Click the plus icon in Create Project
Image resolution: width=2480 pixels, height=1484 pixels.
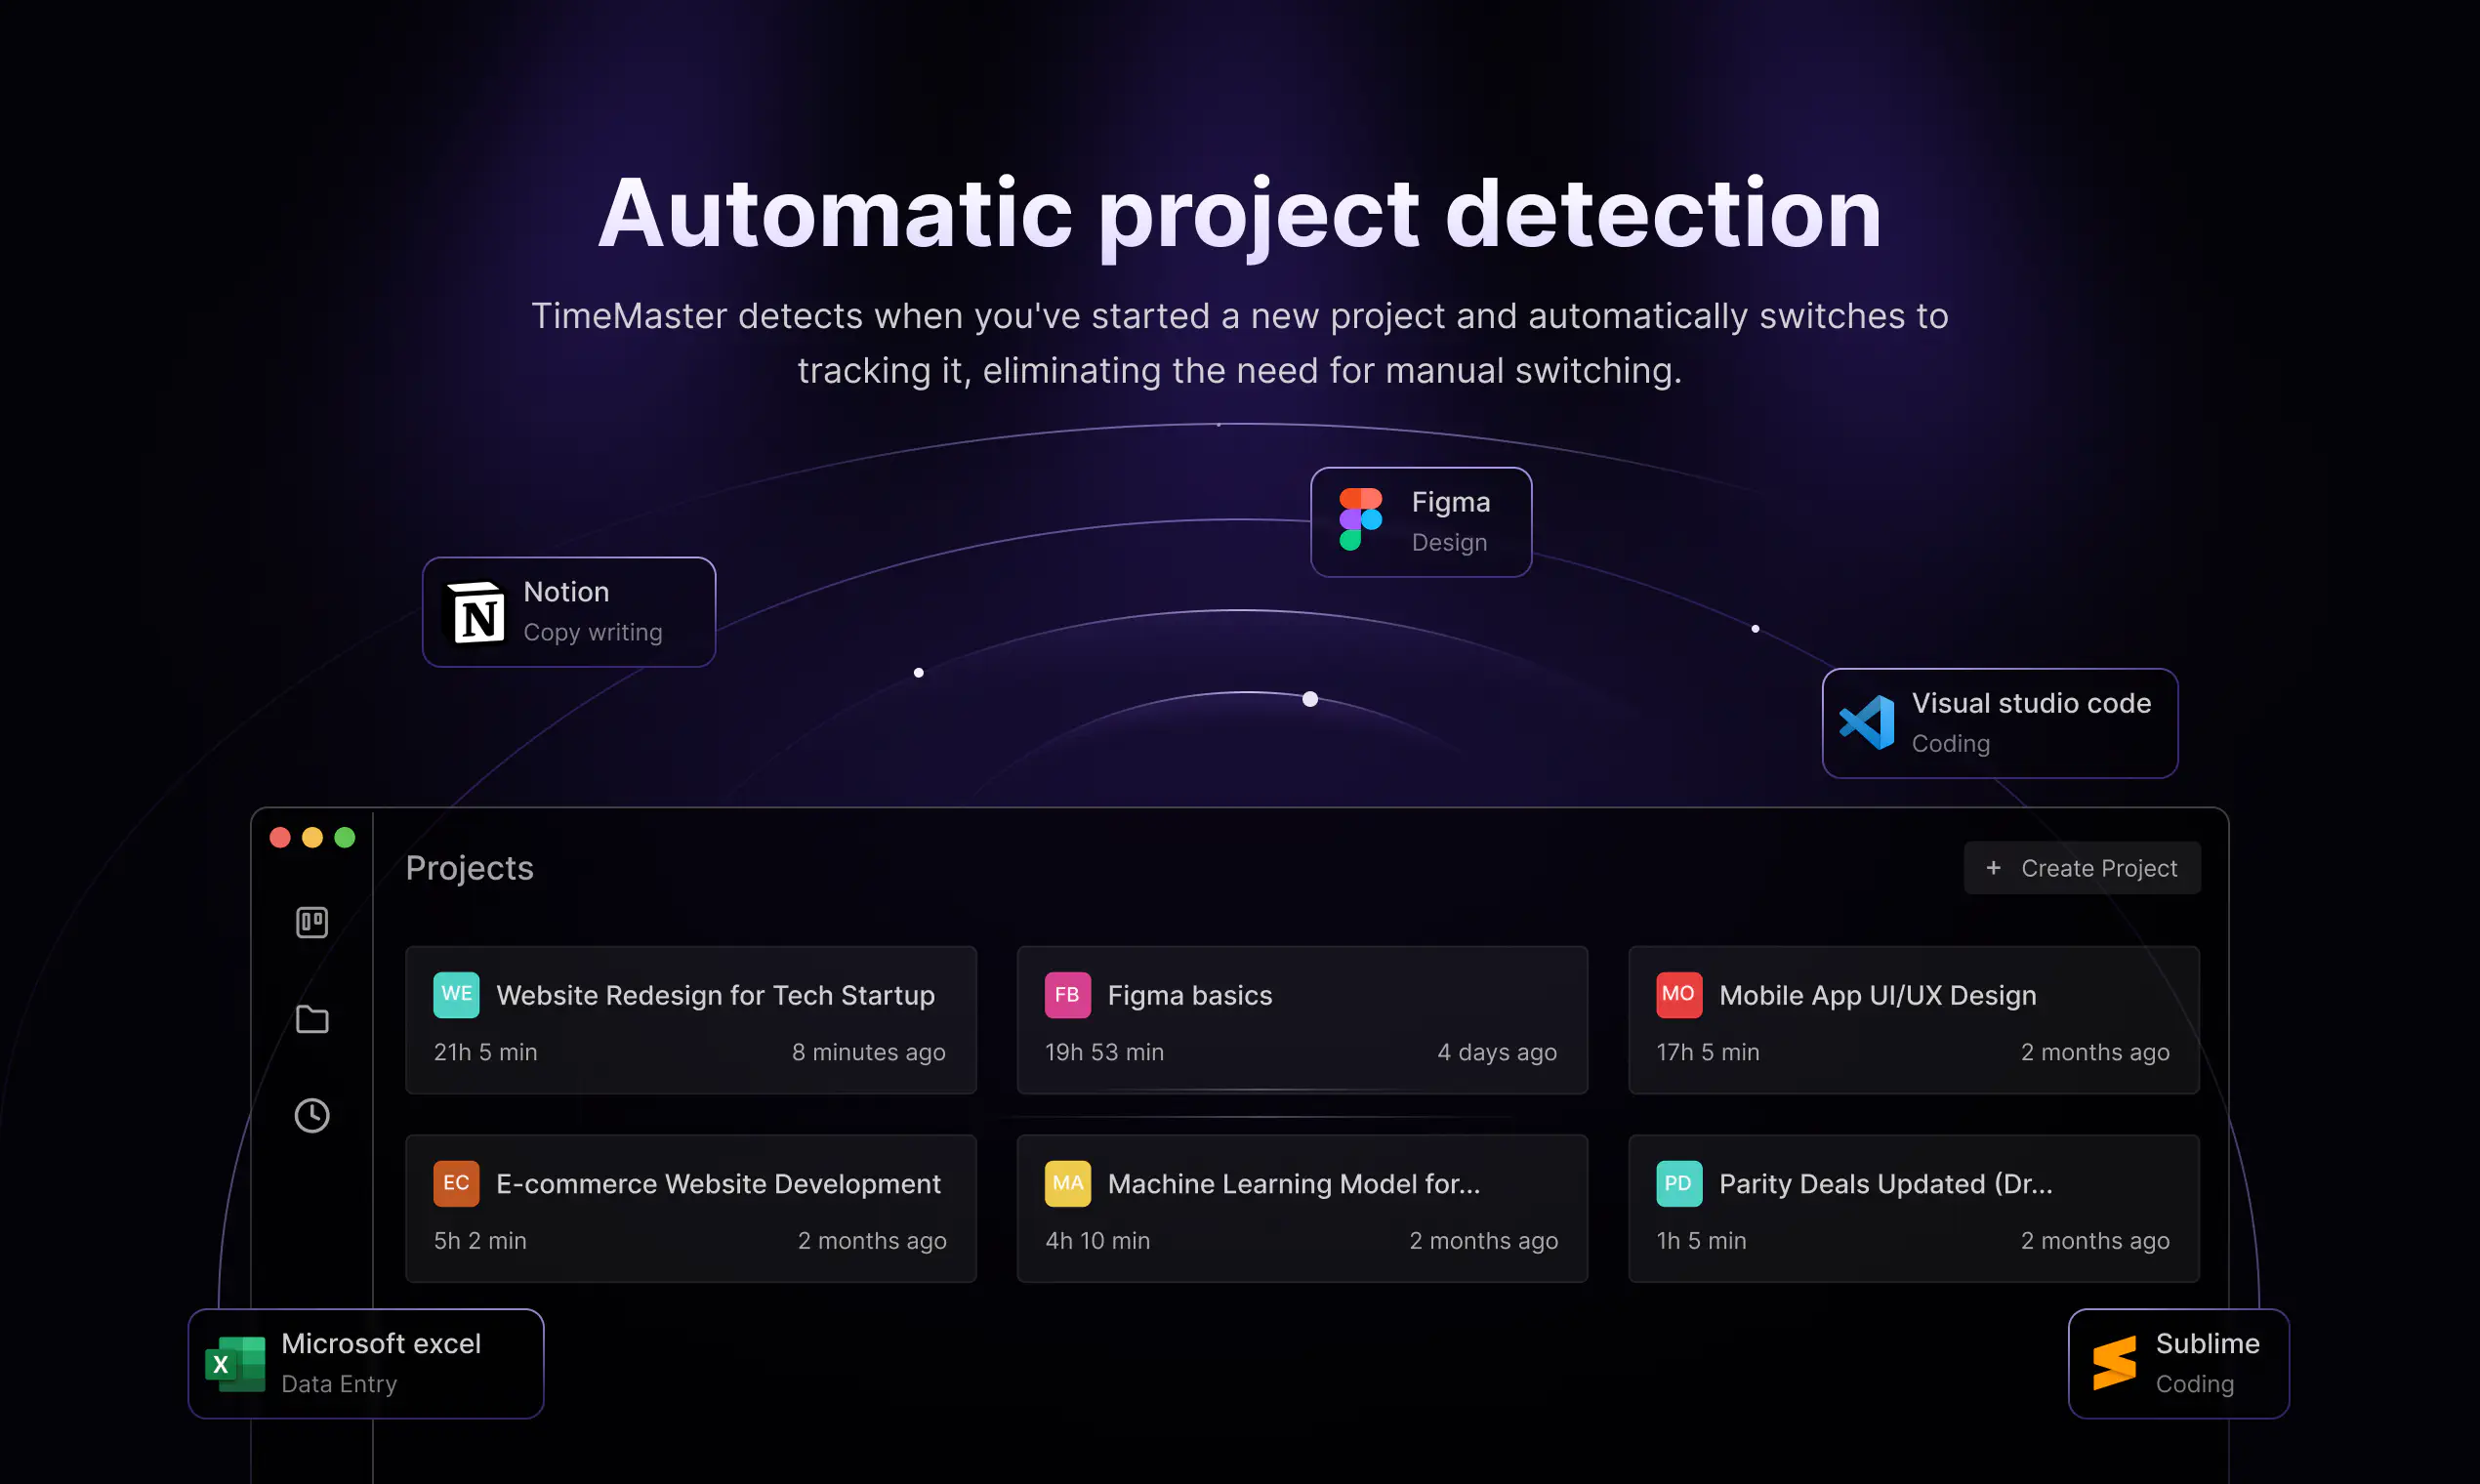[x=1993, y=867]
